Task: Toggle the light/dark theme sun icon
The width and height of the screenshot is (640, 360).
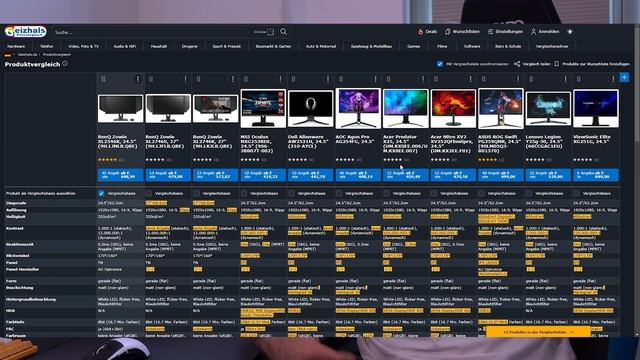Action: click(570, 31)
